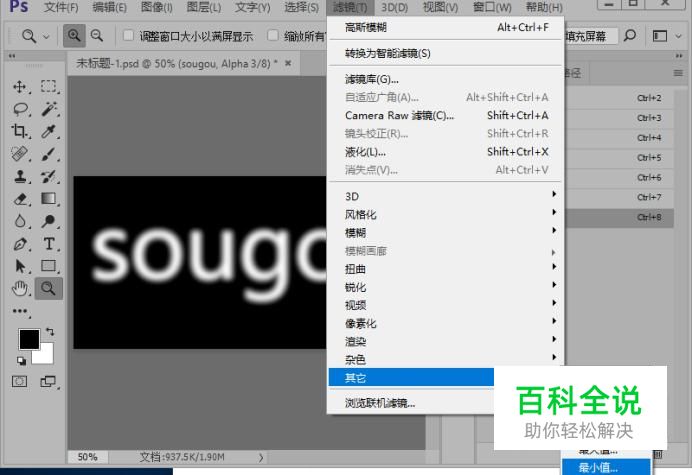This screenshot has height=475, width=692.
Task: Select 最小值... in submenu
Action: 606,467
